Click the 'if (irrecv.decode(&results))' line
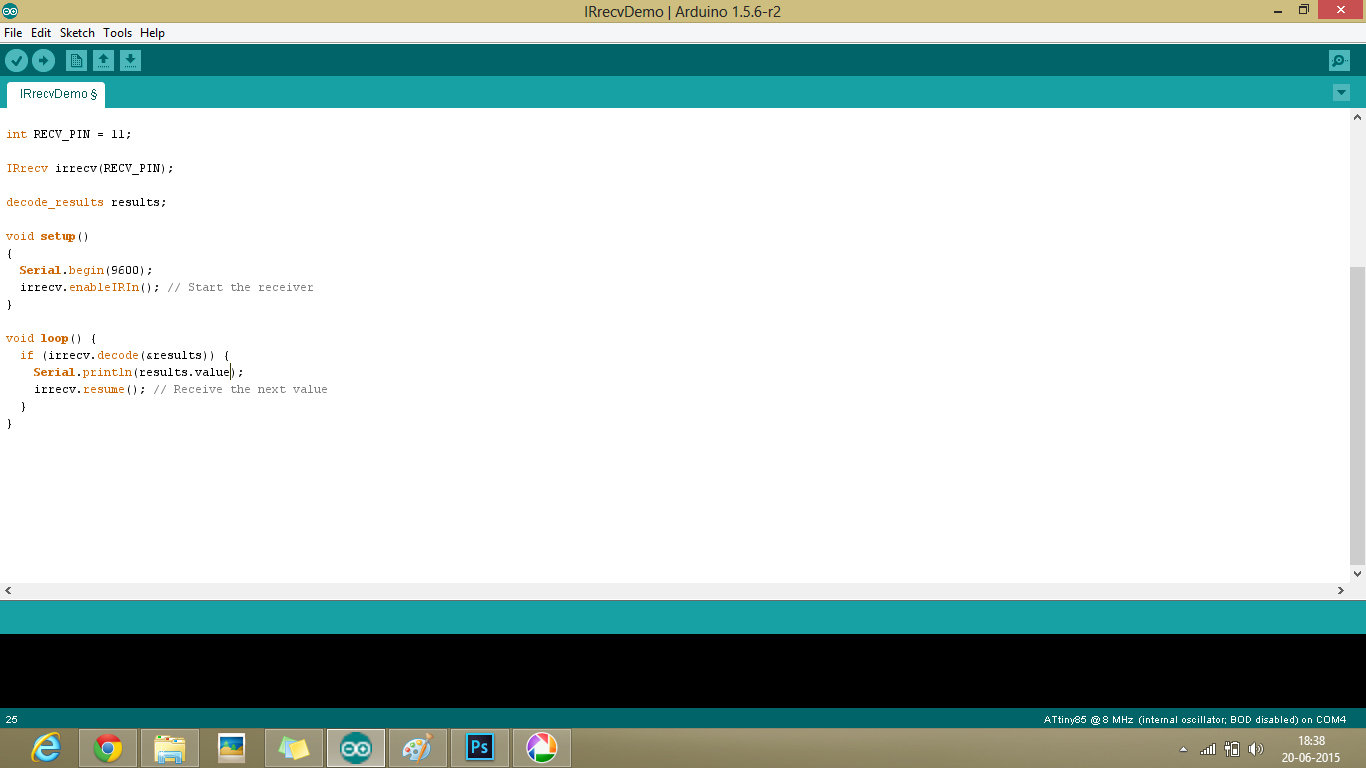 [x=125, y=355]
